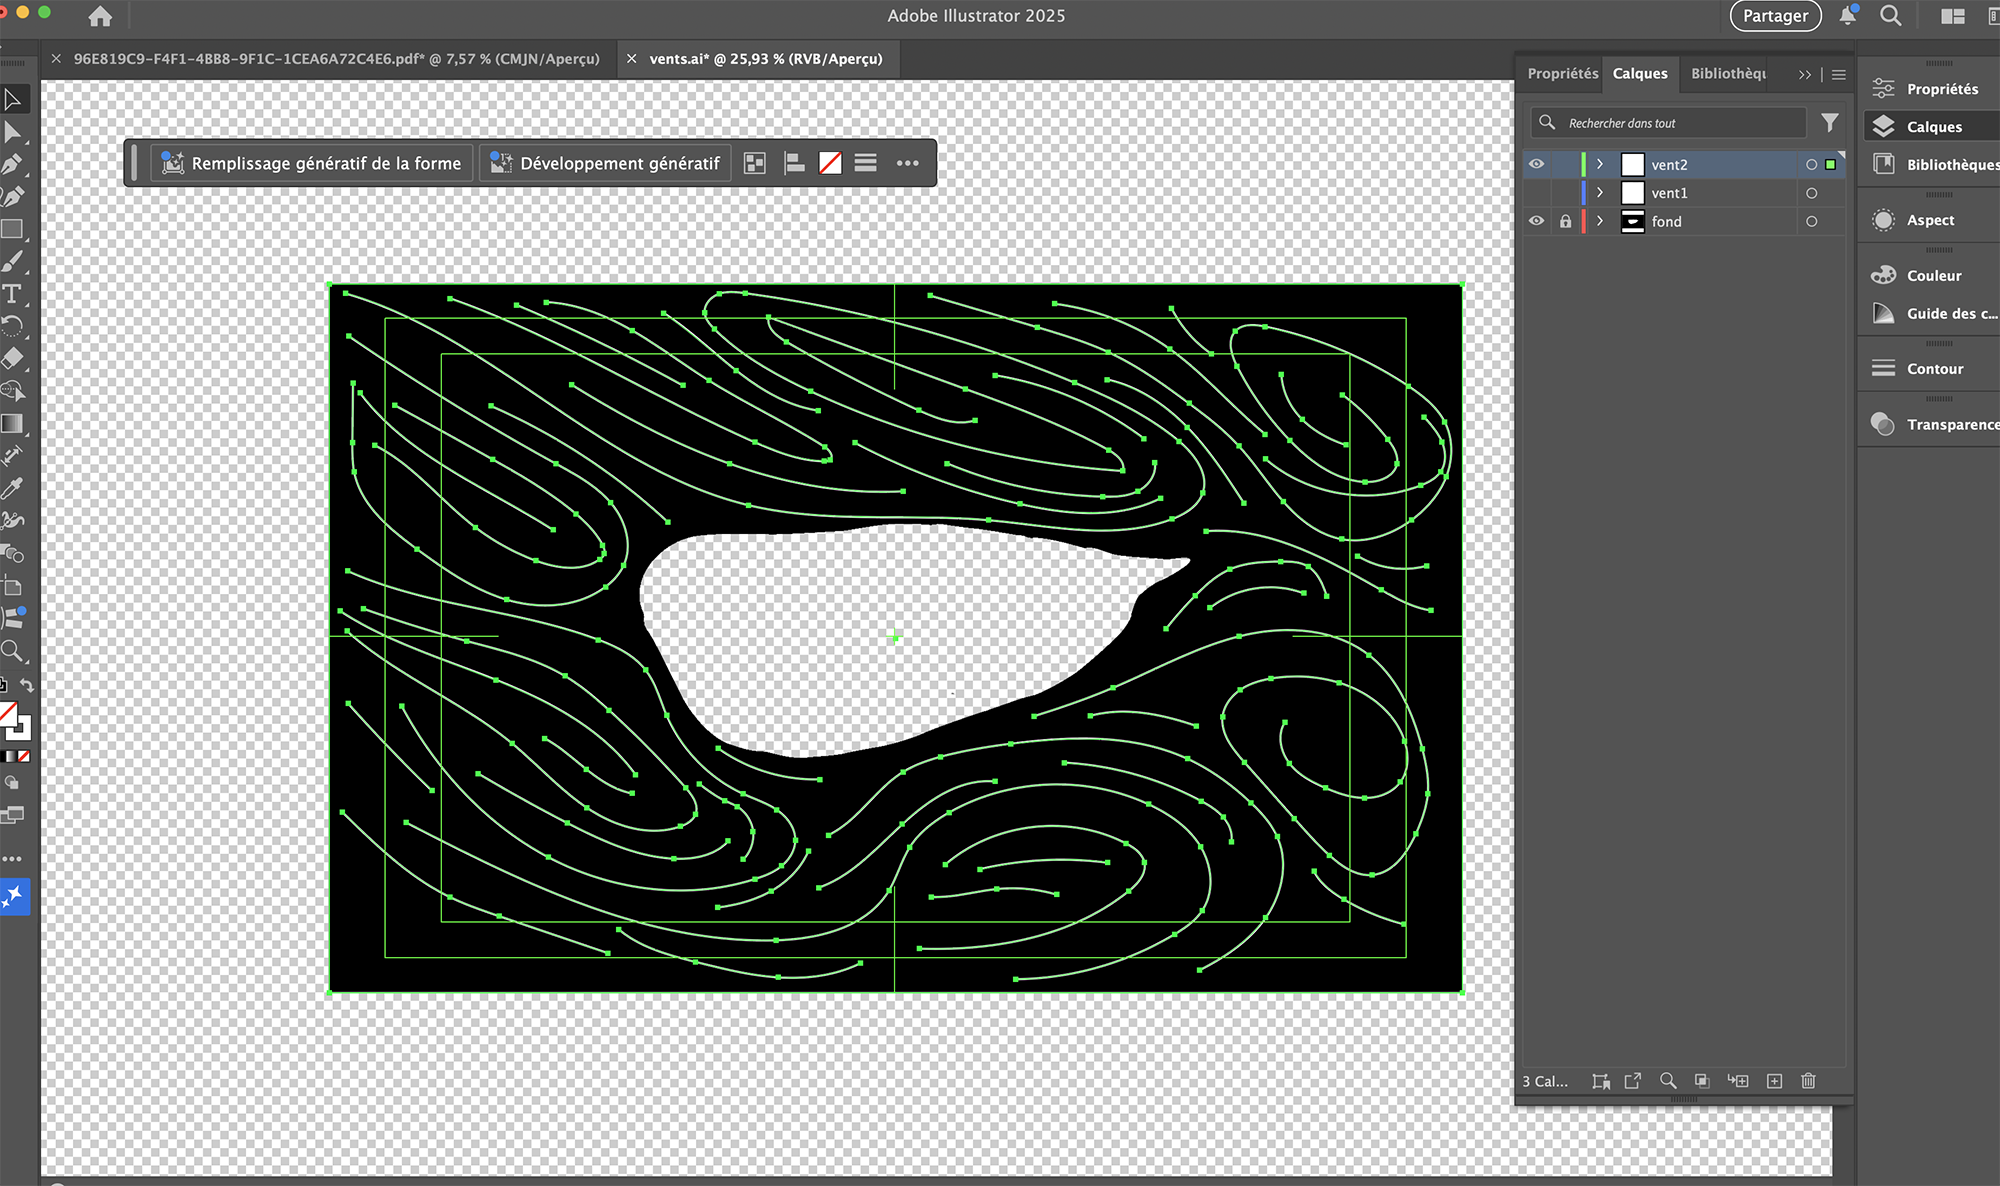Select the Pen tool
The image size is (2000, 1186).
[12, 164]
